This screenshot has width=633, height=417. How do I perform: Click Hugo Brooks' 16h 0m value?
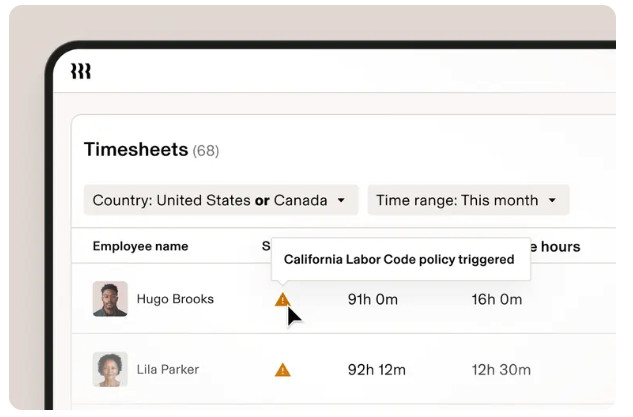(x=497, y=300)
